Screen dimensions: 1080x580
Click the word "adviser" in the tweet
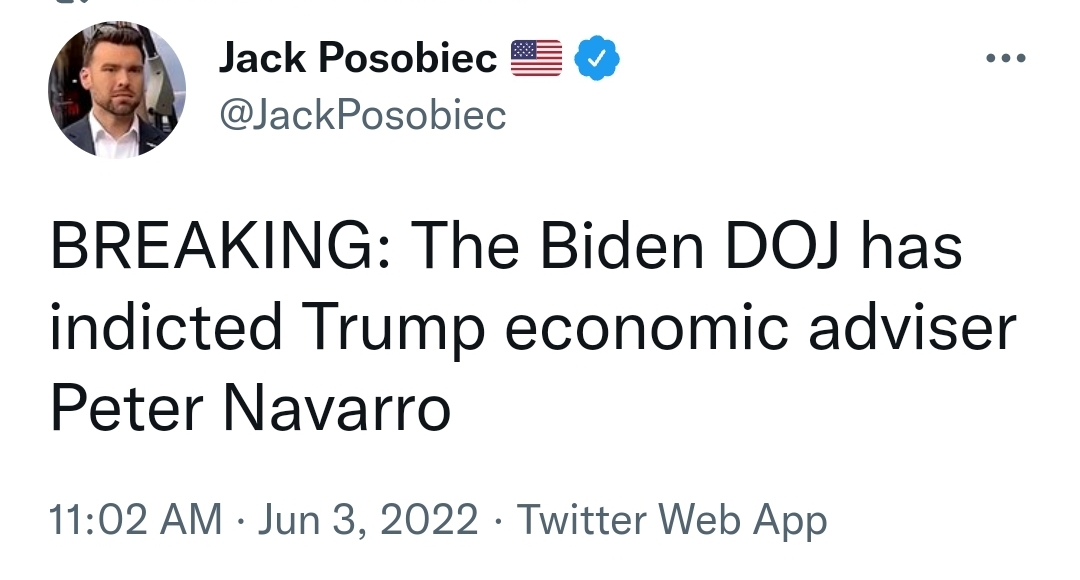click(x=912, y=327)
